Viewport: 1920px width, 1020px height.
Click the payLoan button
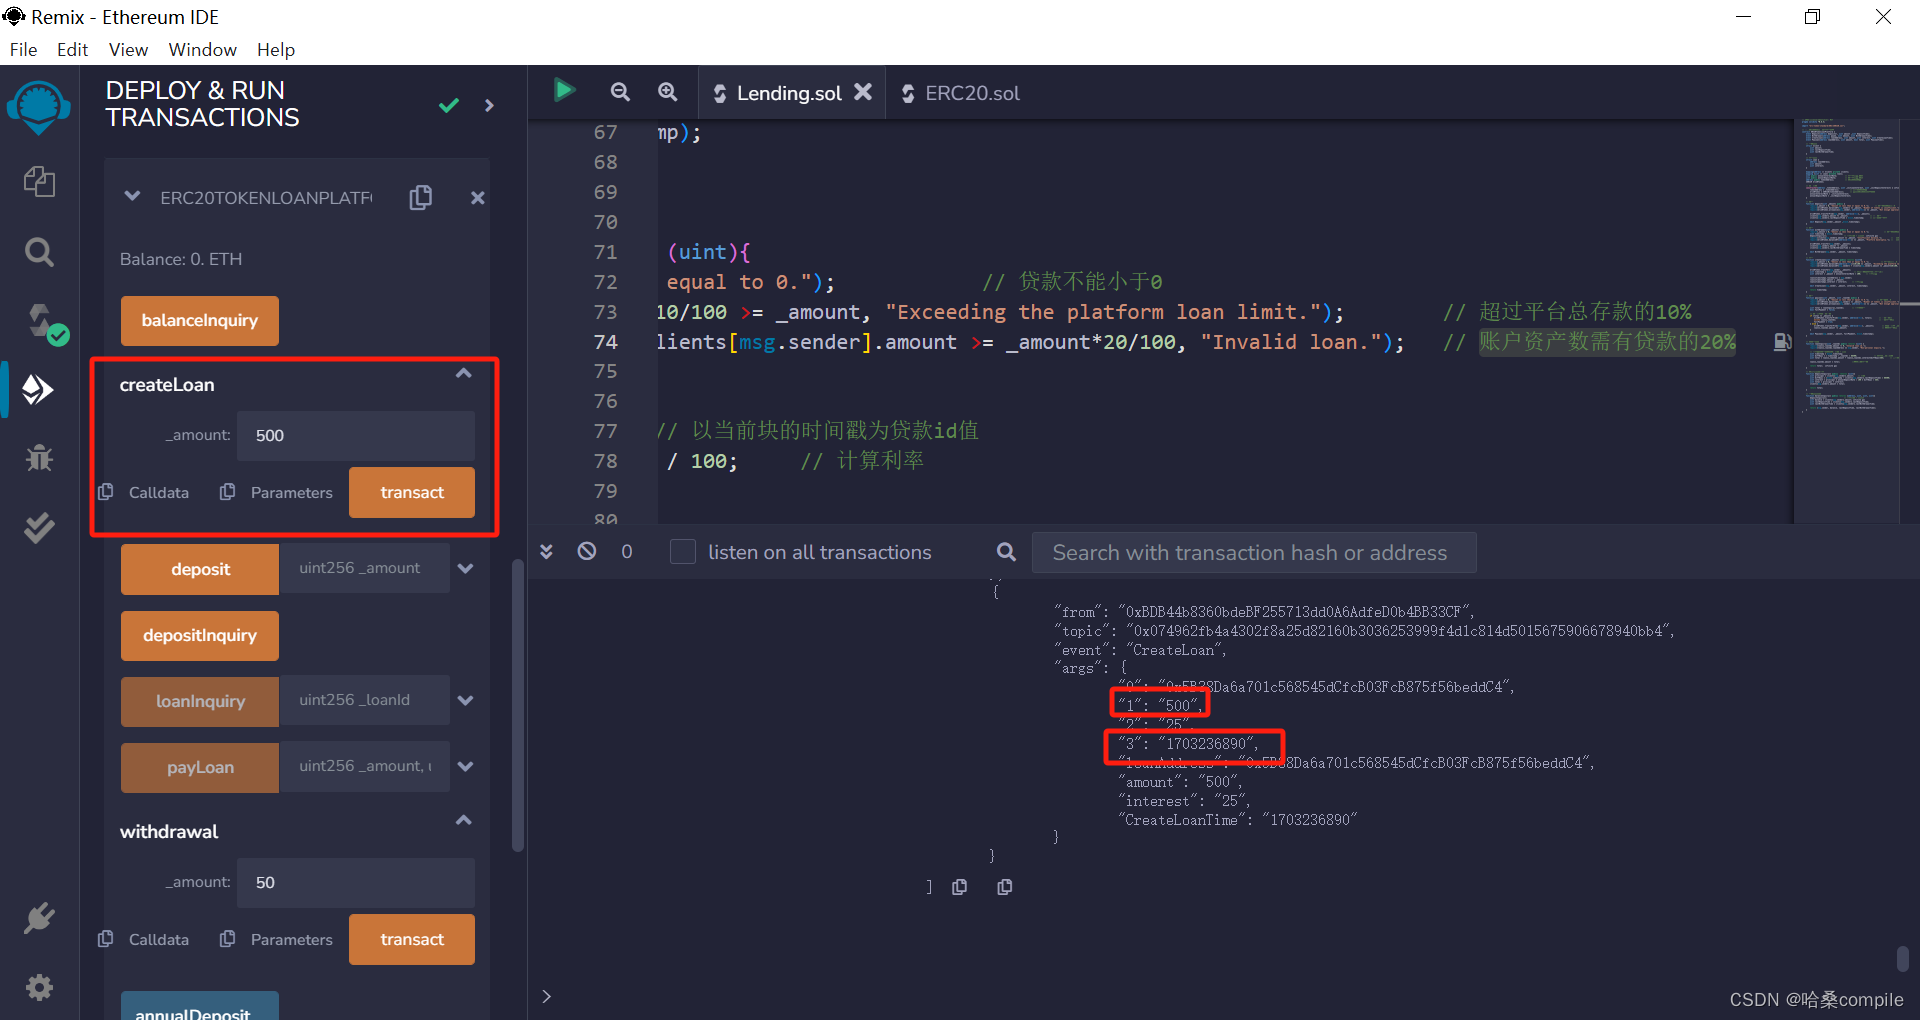point(200,767)
